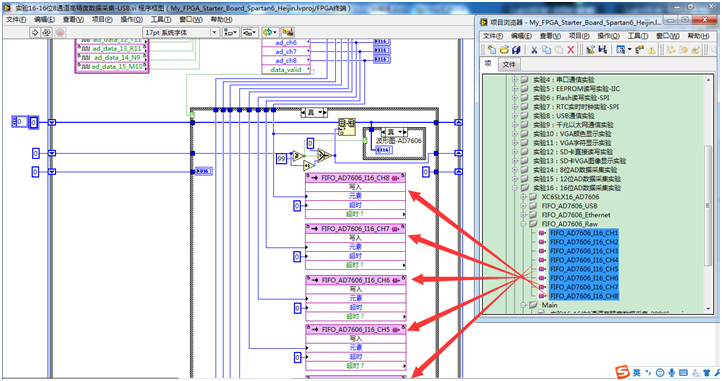This screenshot has width=722, height=381.
Task: Select FIFO_AD7606_I16_CH1 in the project tree
Action: tap(584, 233)
